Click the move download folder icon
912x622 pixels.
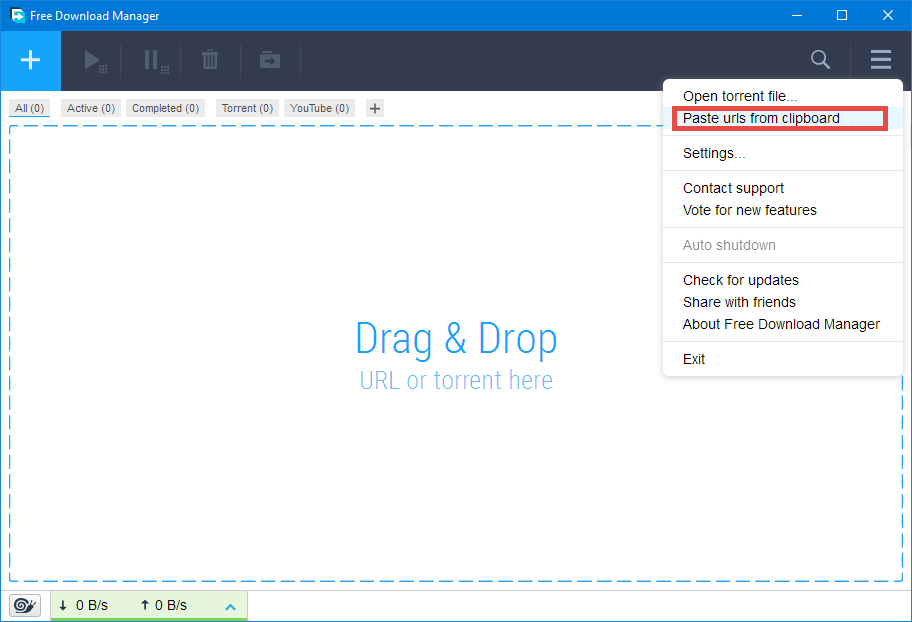click(x=270, y=60)
